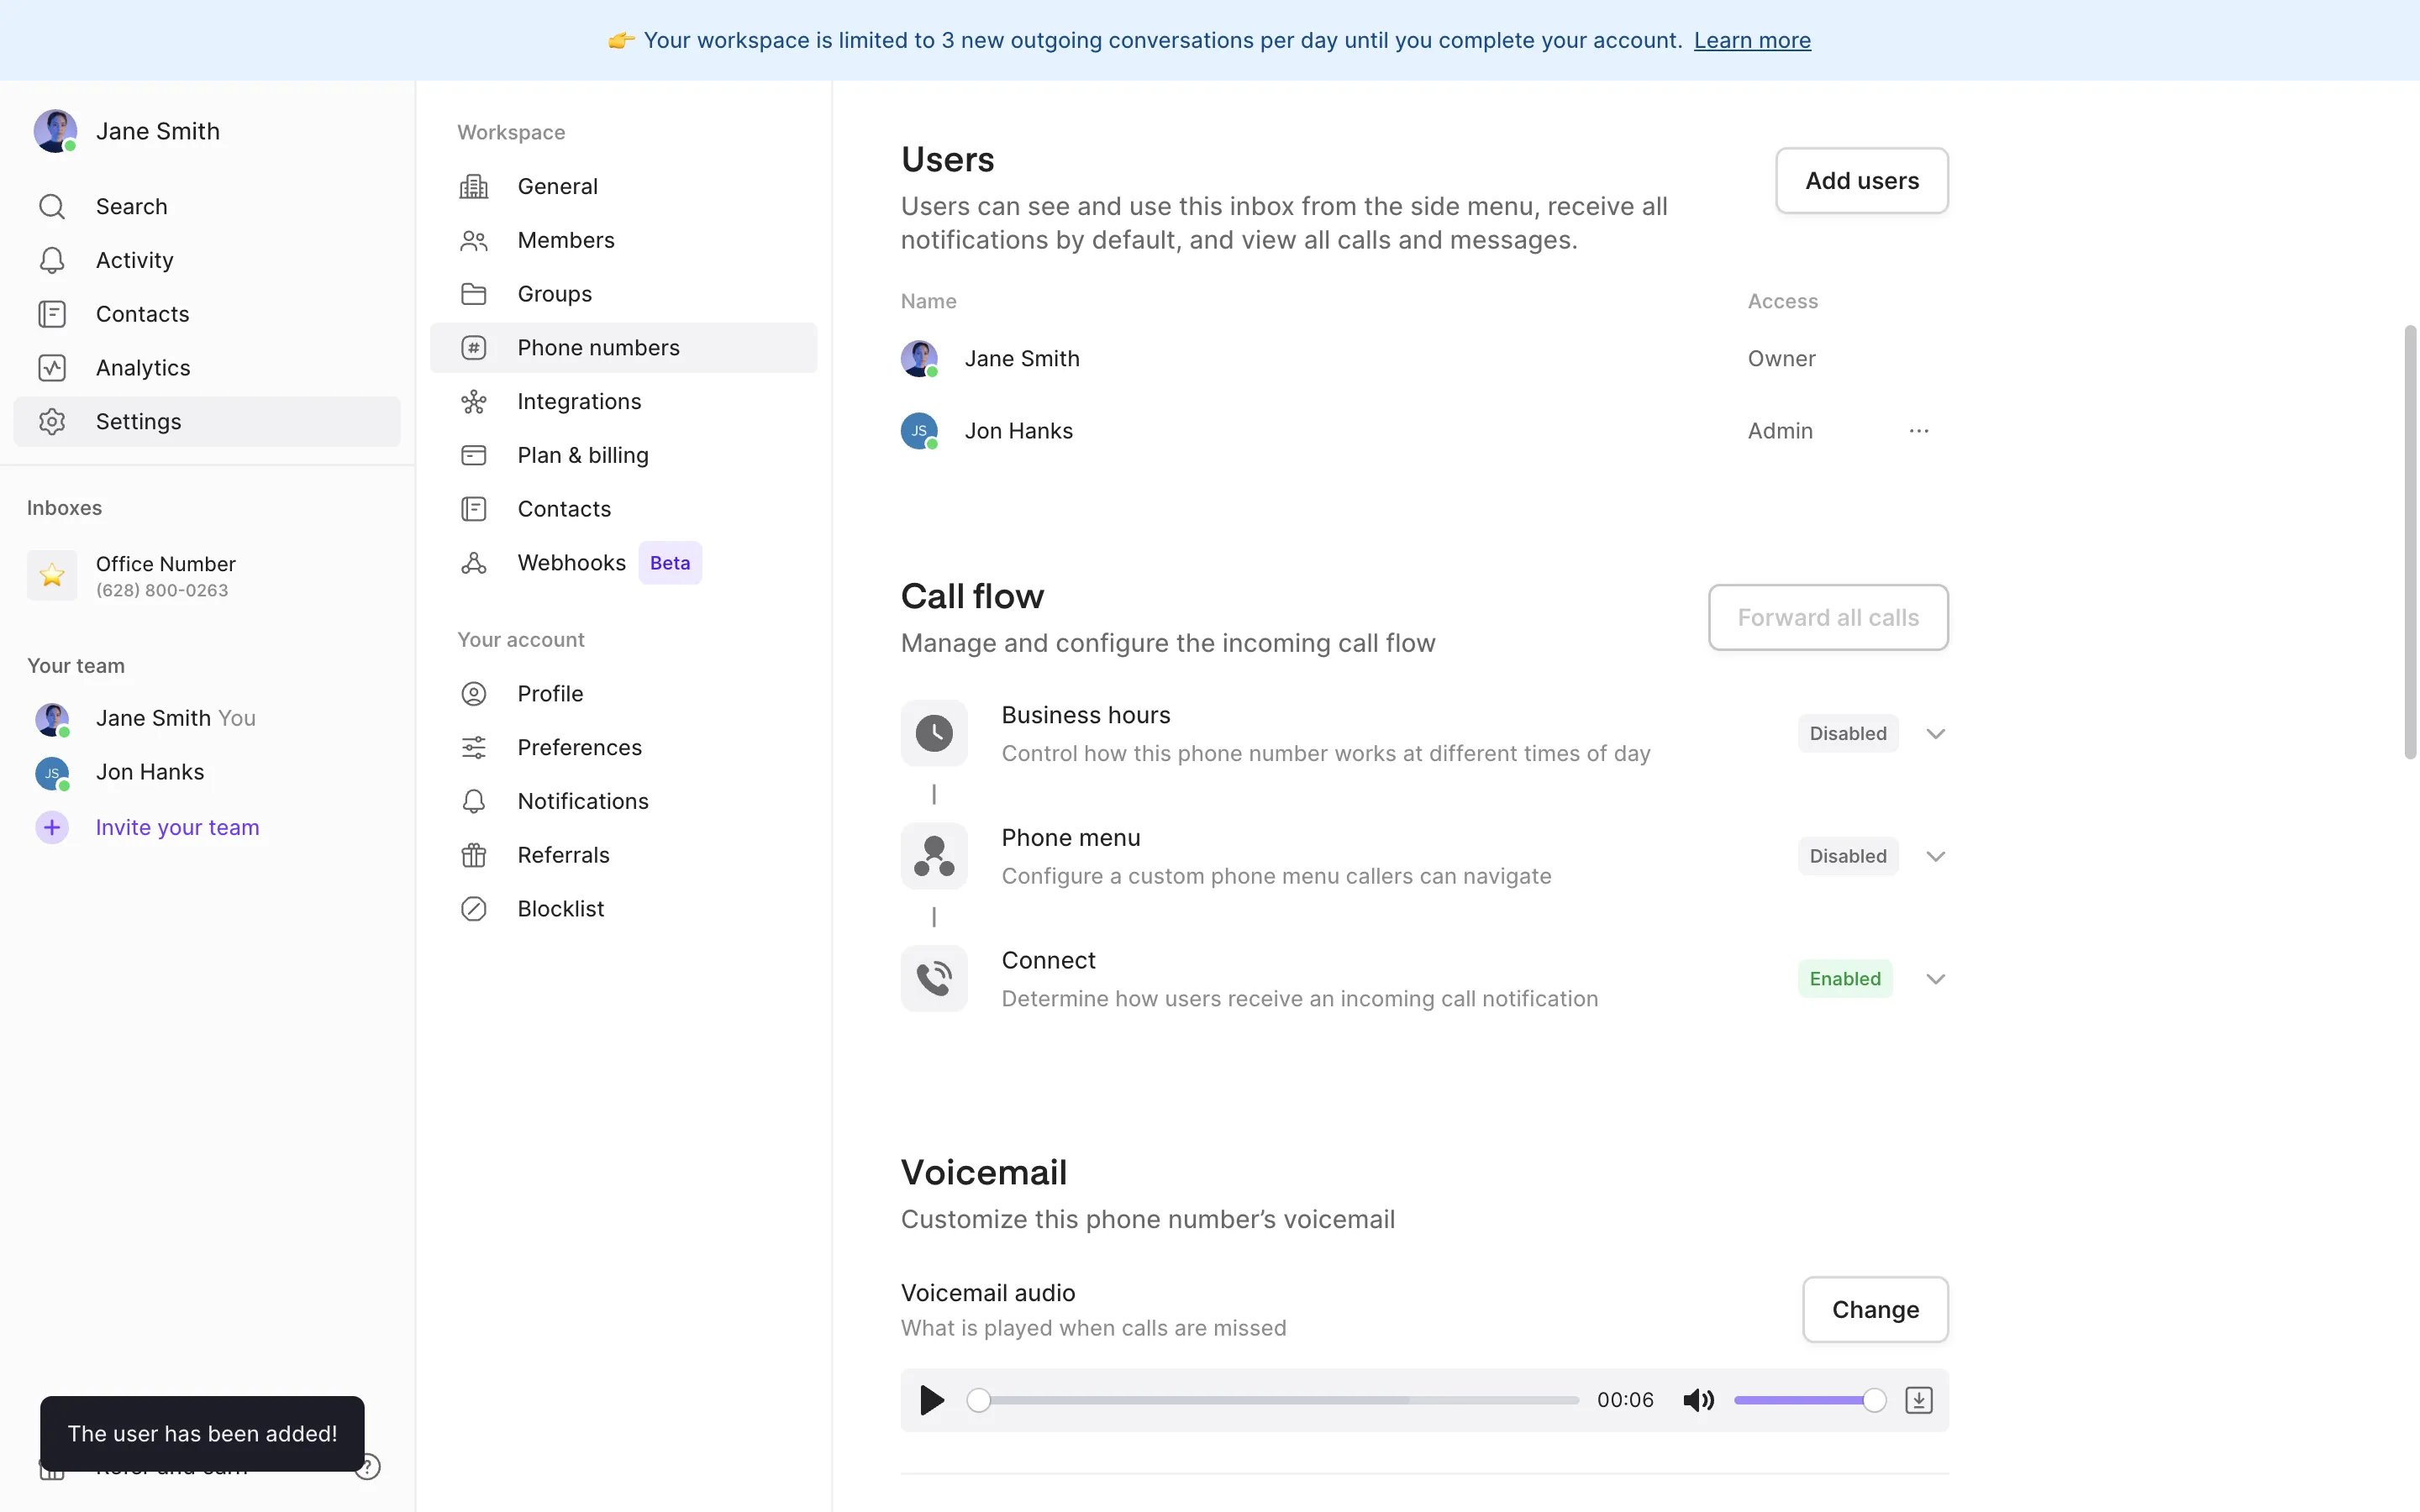Image resolution: width=2420 pixels, height=1512 pixels.
Task: Expand the Phone menu section chevron
Action: pos(1935,856)
